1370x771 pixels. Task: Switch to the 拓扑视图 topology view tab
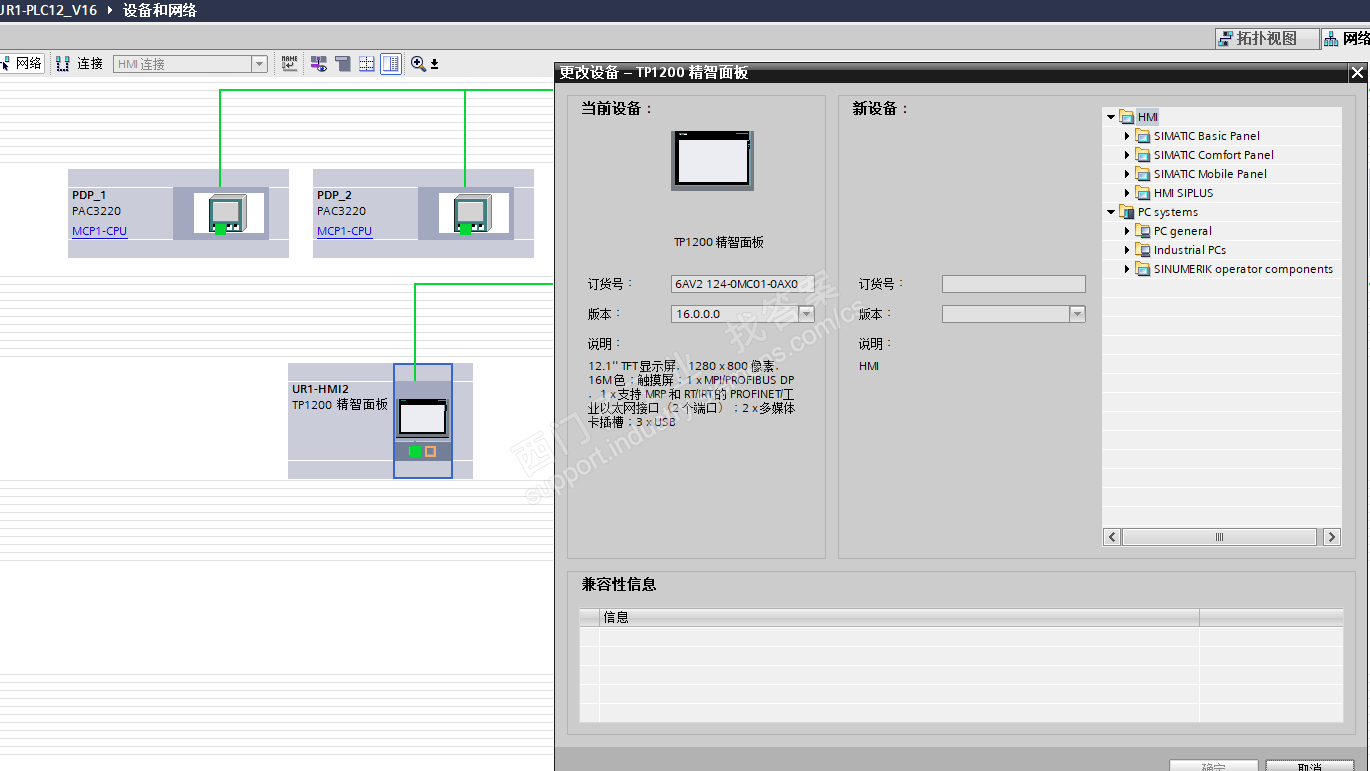(x=1266, y=38)
